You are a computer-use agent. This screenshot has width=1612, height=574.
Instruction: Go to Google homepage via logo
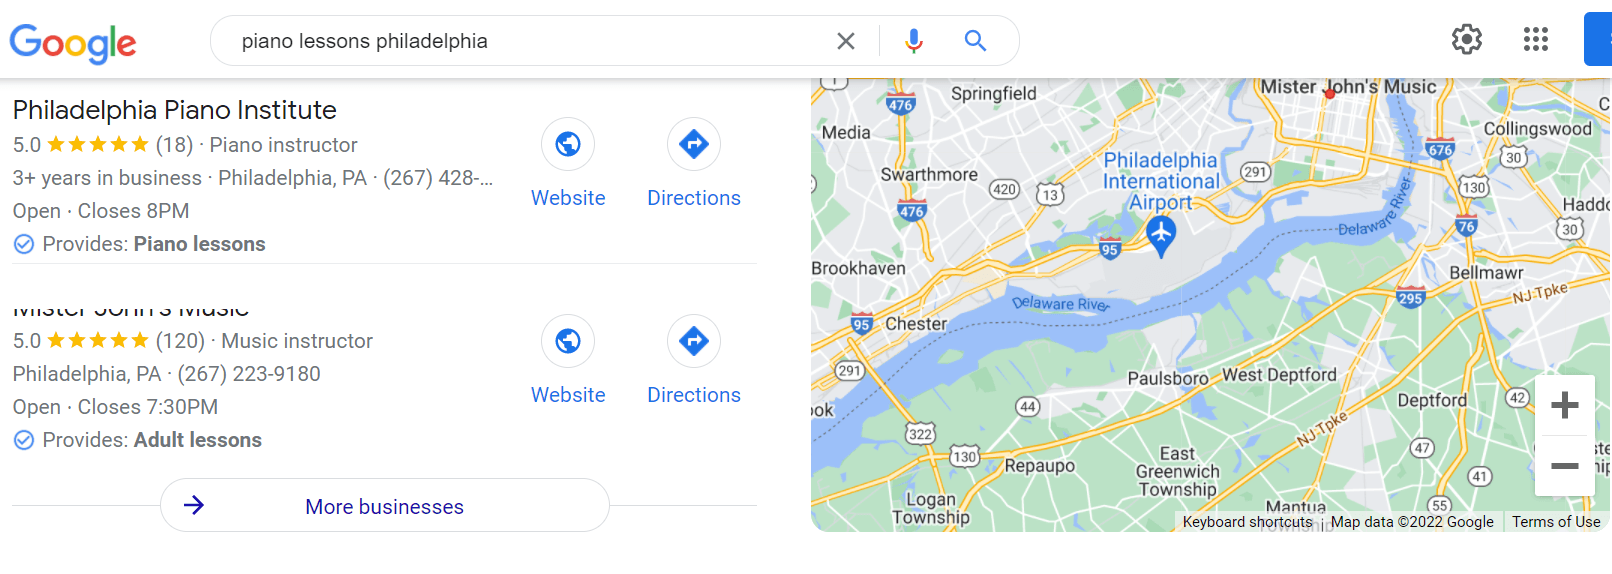pos(73,43)
